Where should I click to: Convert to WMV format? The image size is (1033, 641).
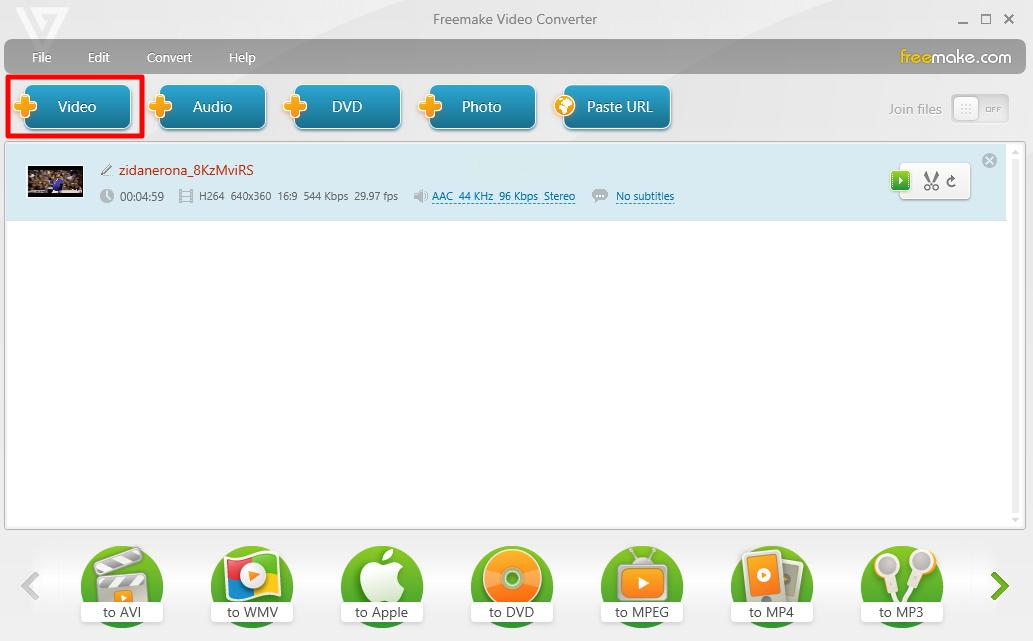click(x=252, y=586)
